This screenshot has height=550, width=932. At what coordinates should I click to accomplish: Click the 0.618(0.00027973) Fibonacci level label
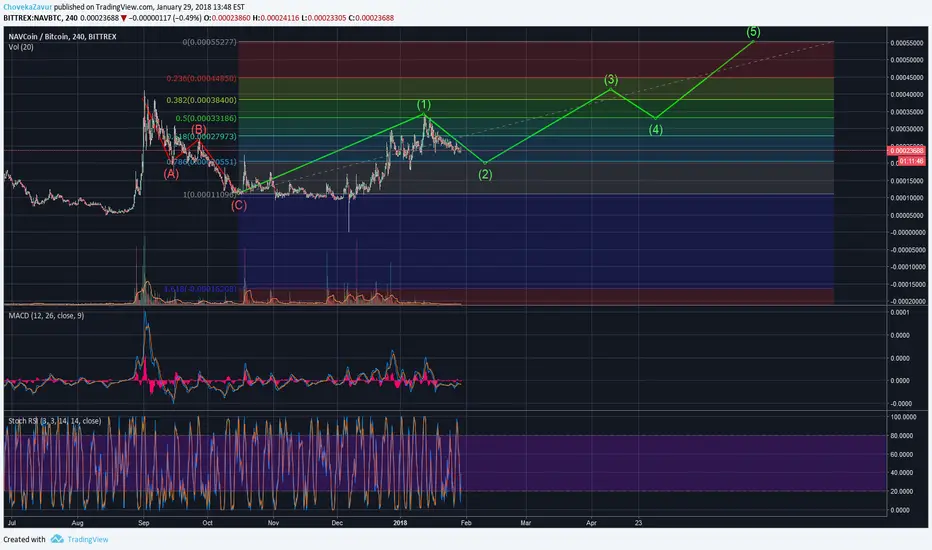pyautogui.click(x=201, y=137)
